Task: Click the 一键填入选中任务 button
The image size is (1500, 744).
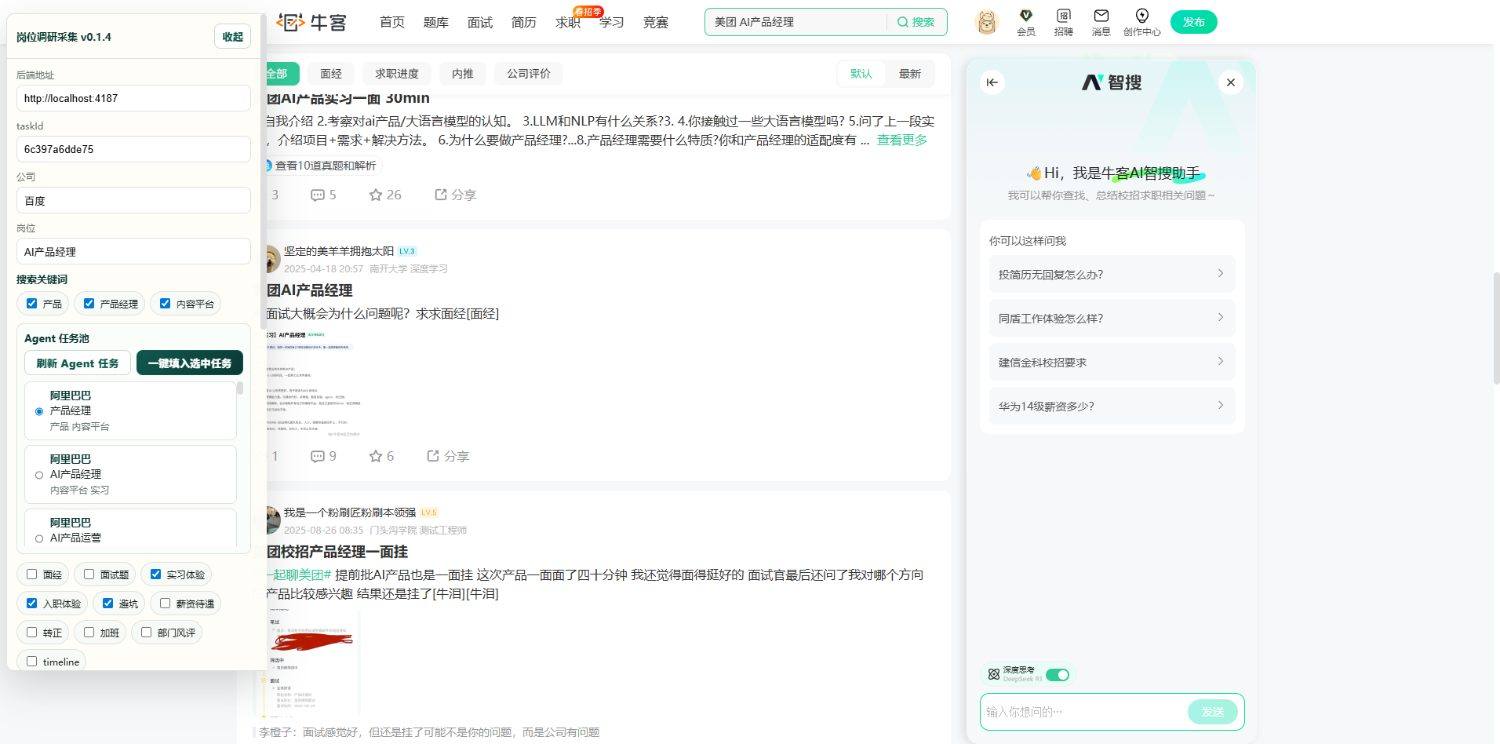Action: tap(190, 363)
